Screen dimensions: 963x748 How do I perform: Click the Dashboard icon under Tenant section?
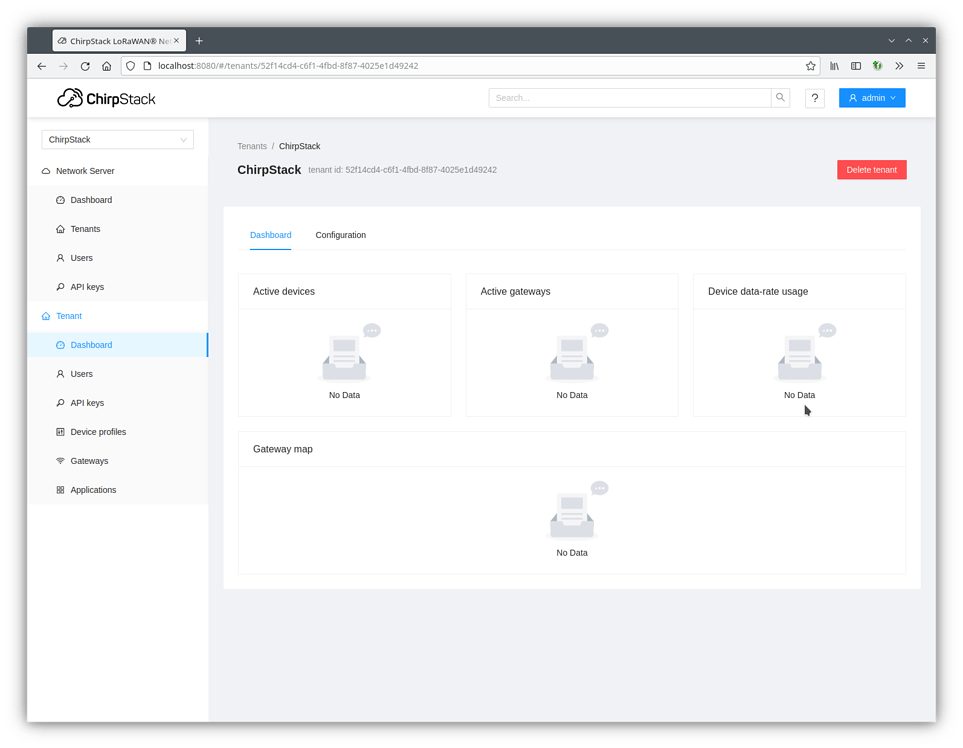(60, 344)
